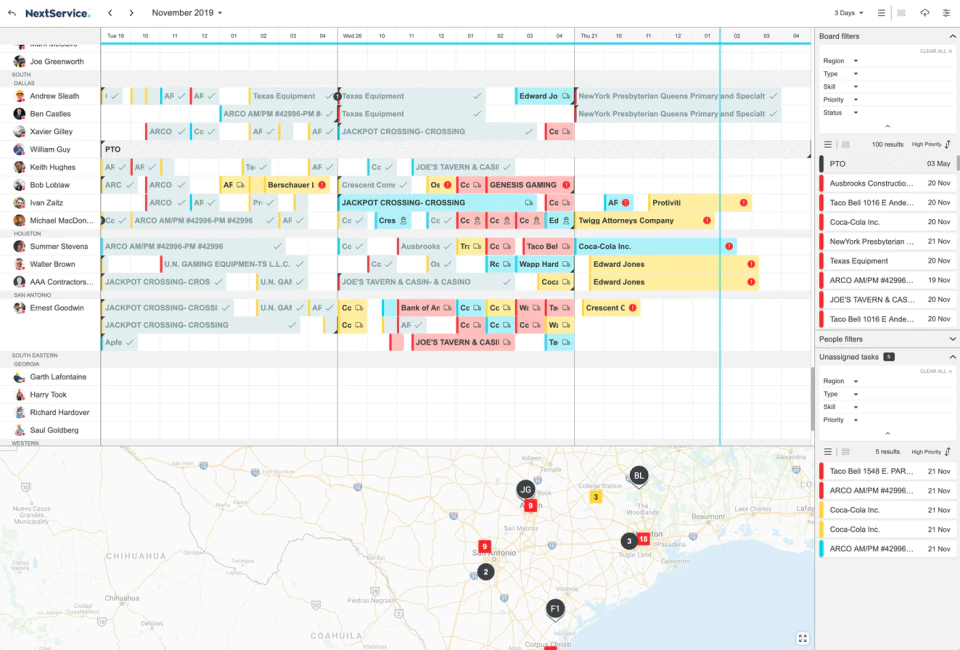This screenshot has height=650, width=960.
Task: Open Priority dropdown in Board filters
Action: coord(840,99)
